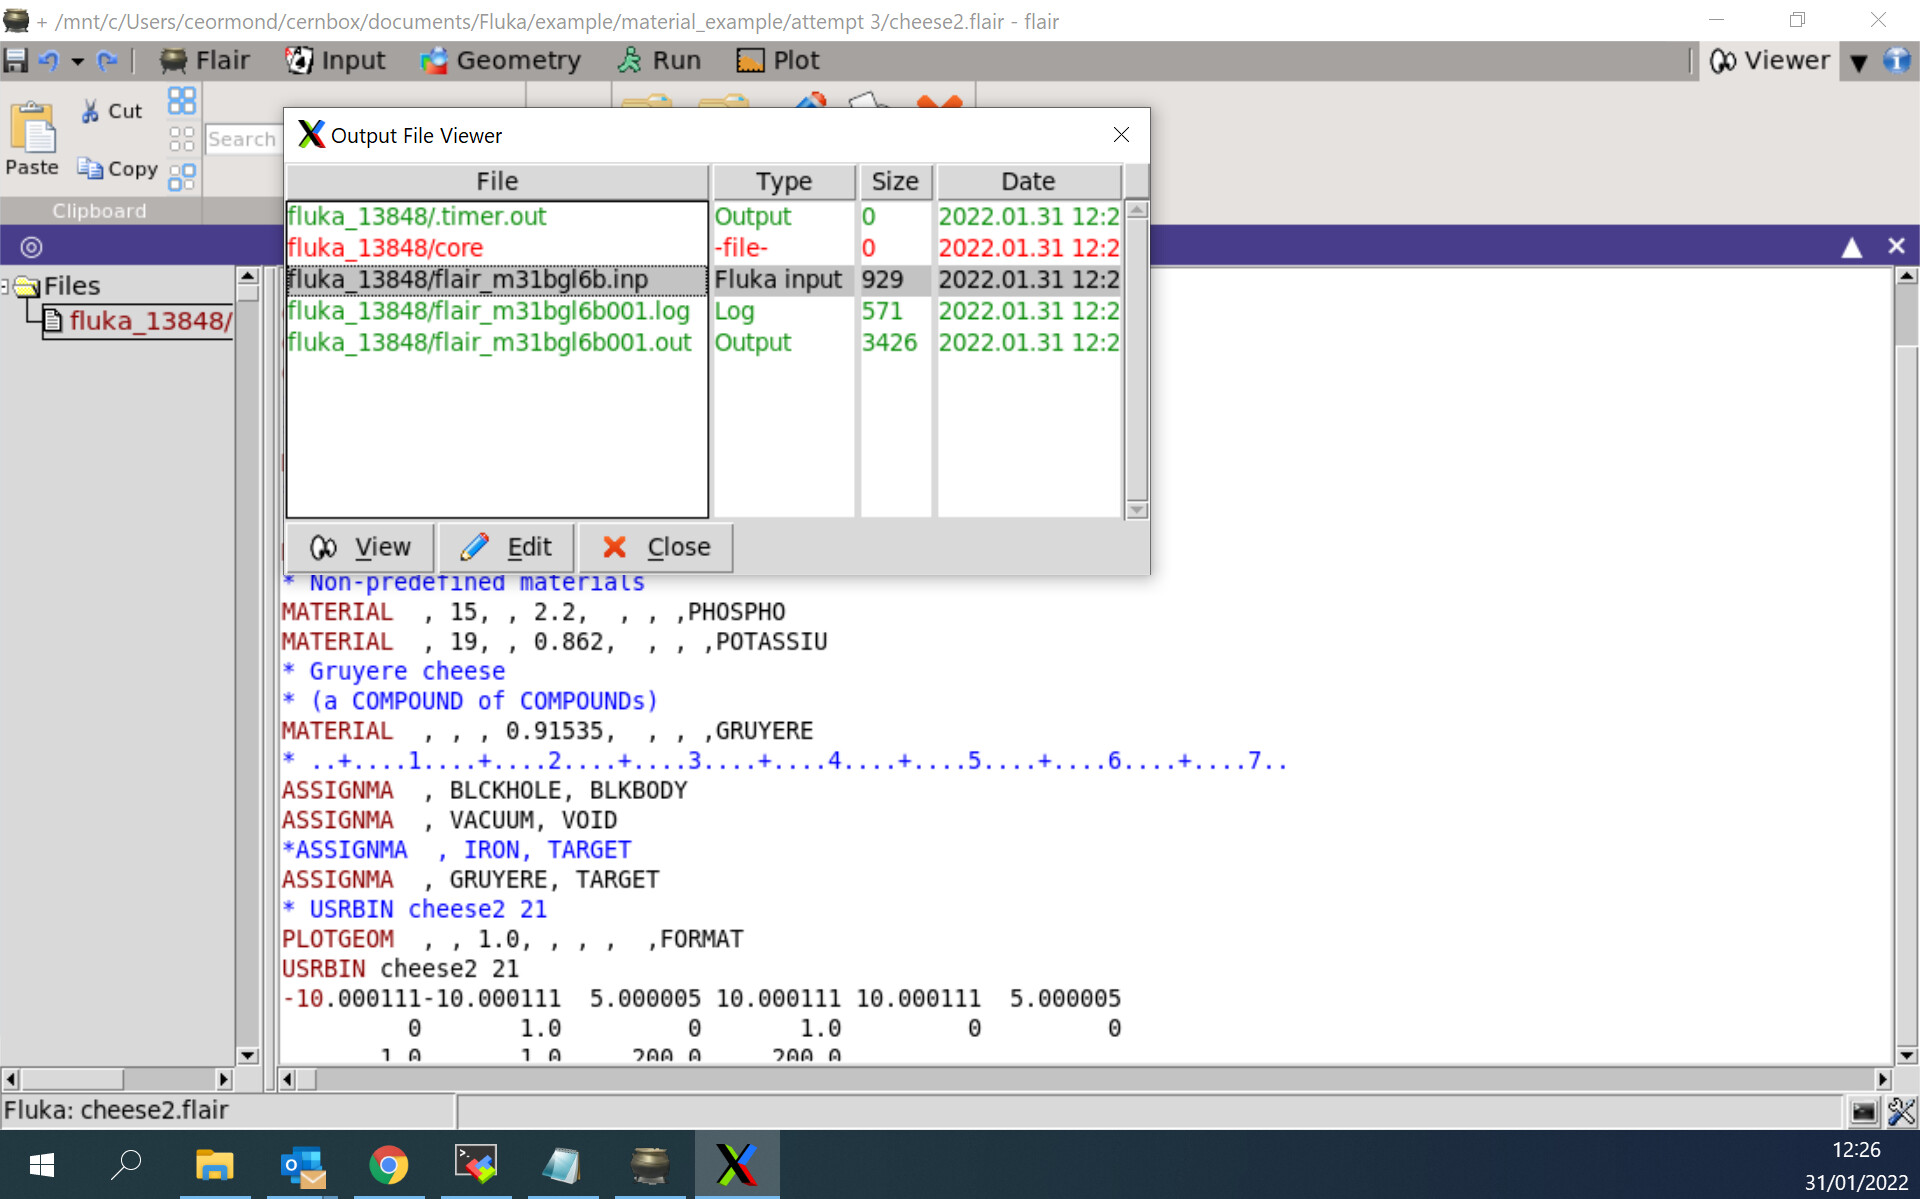
Task: Invert selection with mixed-squares icon
Action: pos(181,177)
